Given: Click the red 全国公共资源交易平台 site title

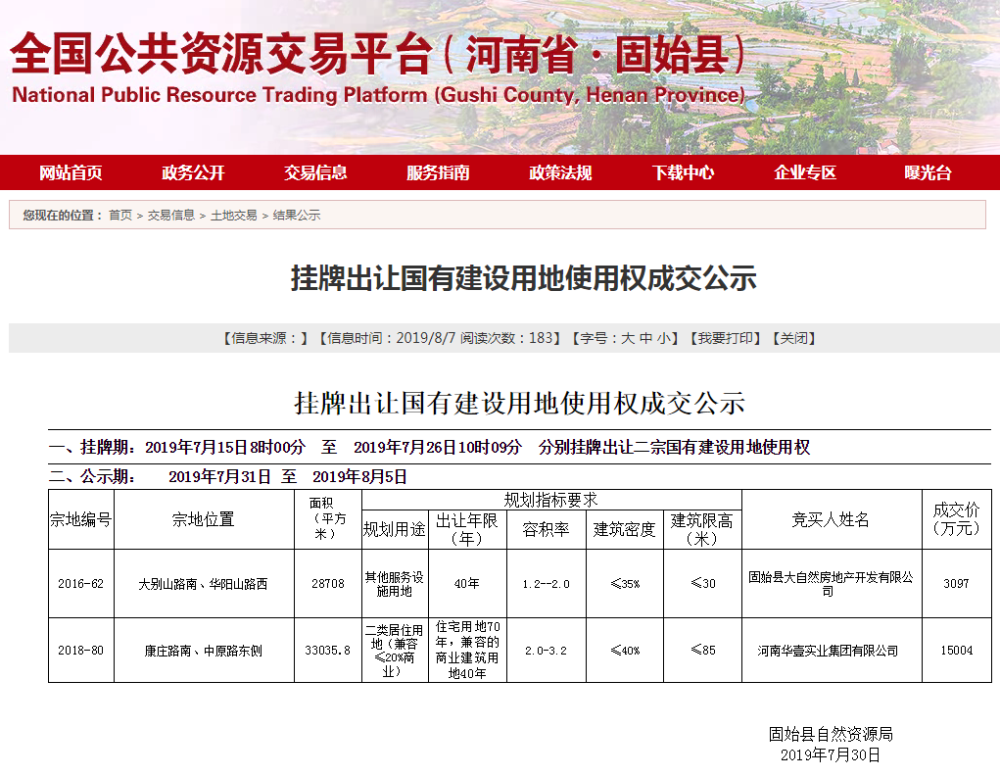Looking at the screenshot, I should 378,54.
